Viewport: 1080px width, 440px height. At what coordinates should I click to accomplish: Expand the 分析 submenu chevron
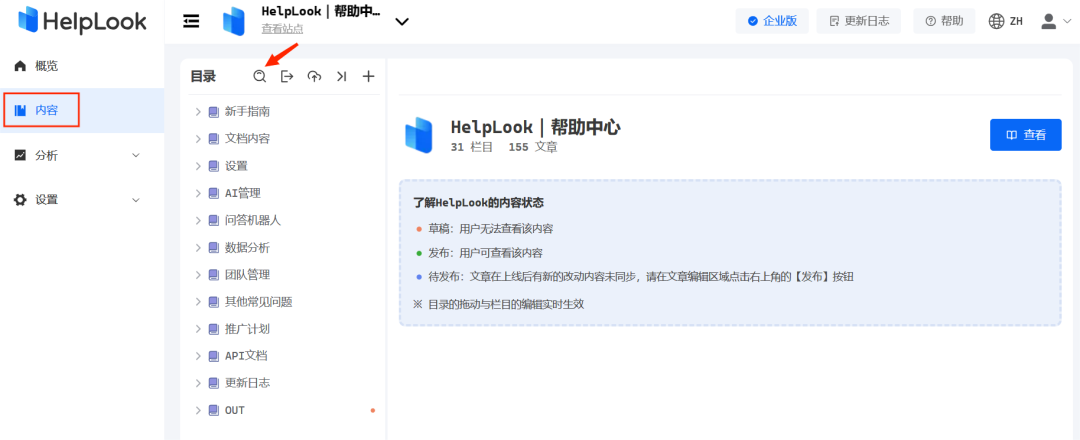coord(136,156)
